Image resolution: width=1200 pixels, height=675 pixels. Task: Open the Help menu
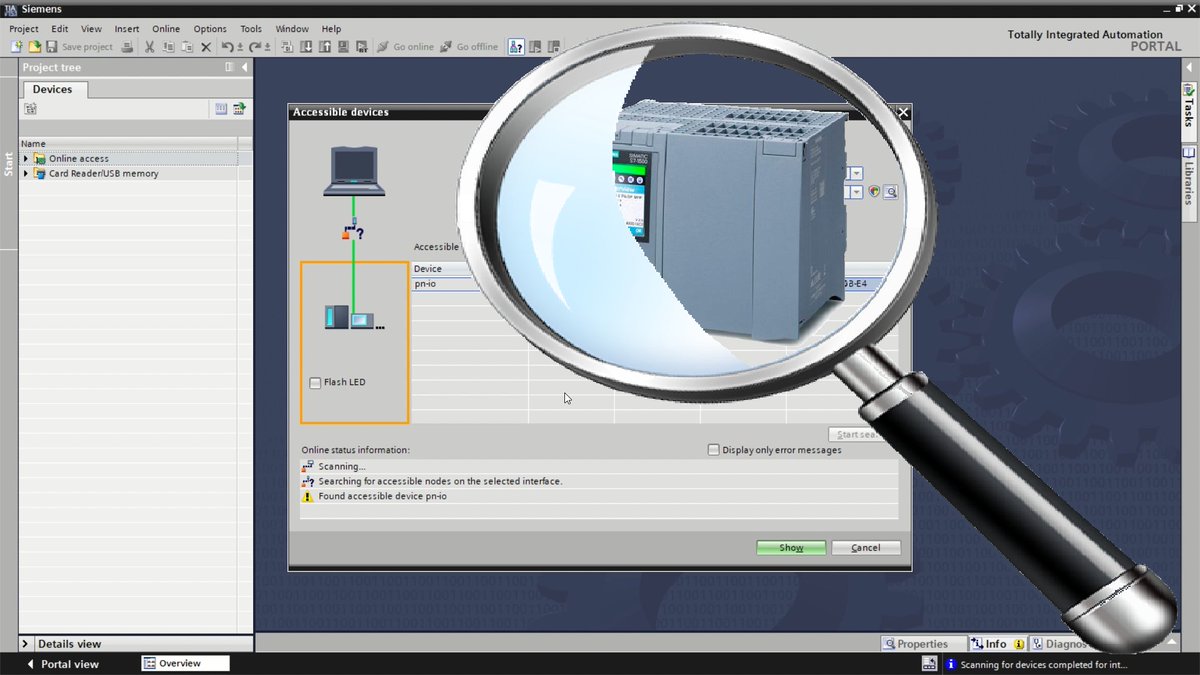pos(331,29)
